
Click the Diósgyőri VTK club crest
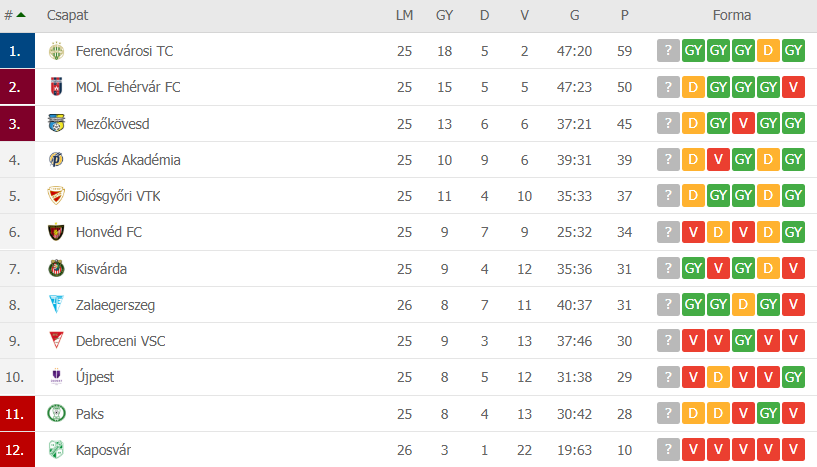[x=56, y=196]
